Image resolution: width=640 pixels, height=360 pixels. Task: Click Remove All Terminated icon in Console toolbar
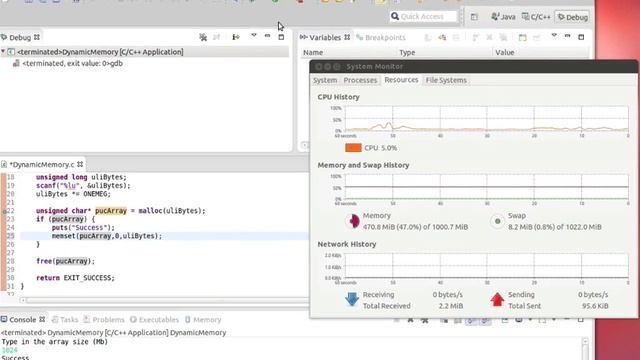pyautogui.click(x=424, y=320)
